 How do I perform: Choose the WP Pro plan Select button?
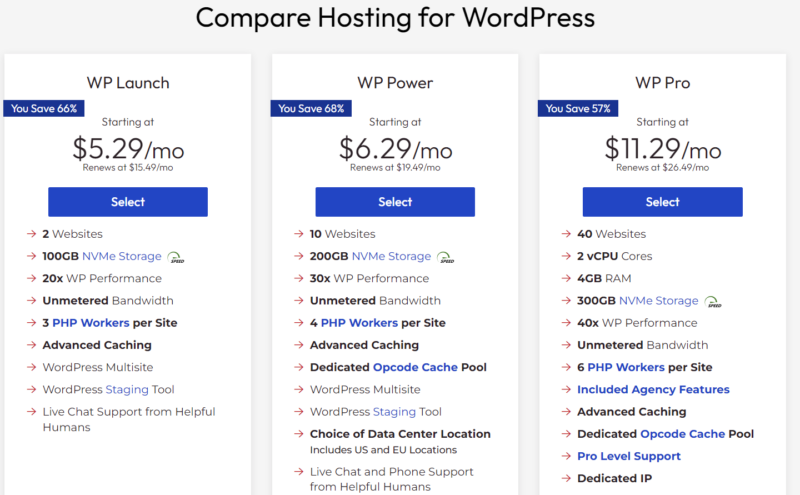(662, 202)
